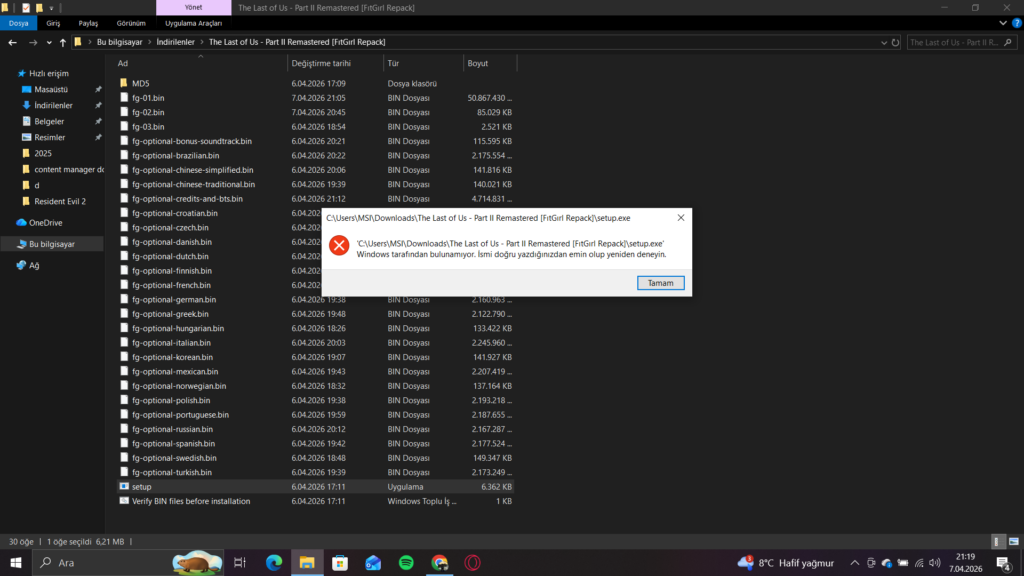
Task: Open Masaüstü in the sidebar
Action: 51,89
